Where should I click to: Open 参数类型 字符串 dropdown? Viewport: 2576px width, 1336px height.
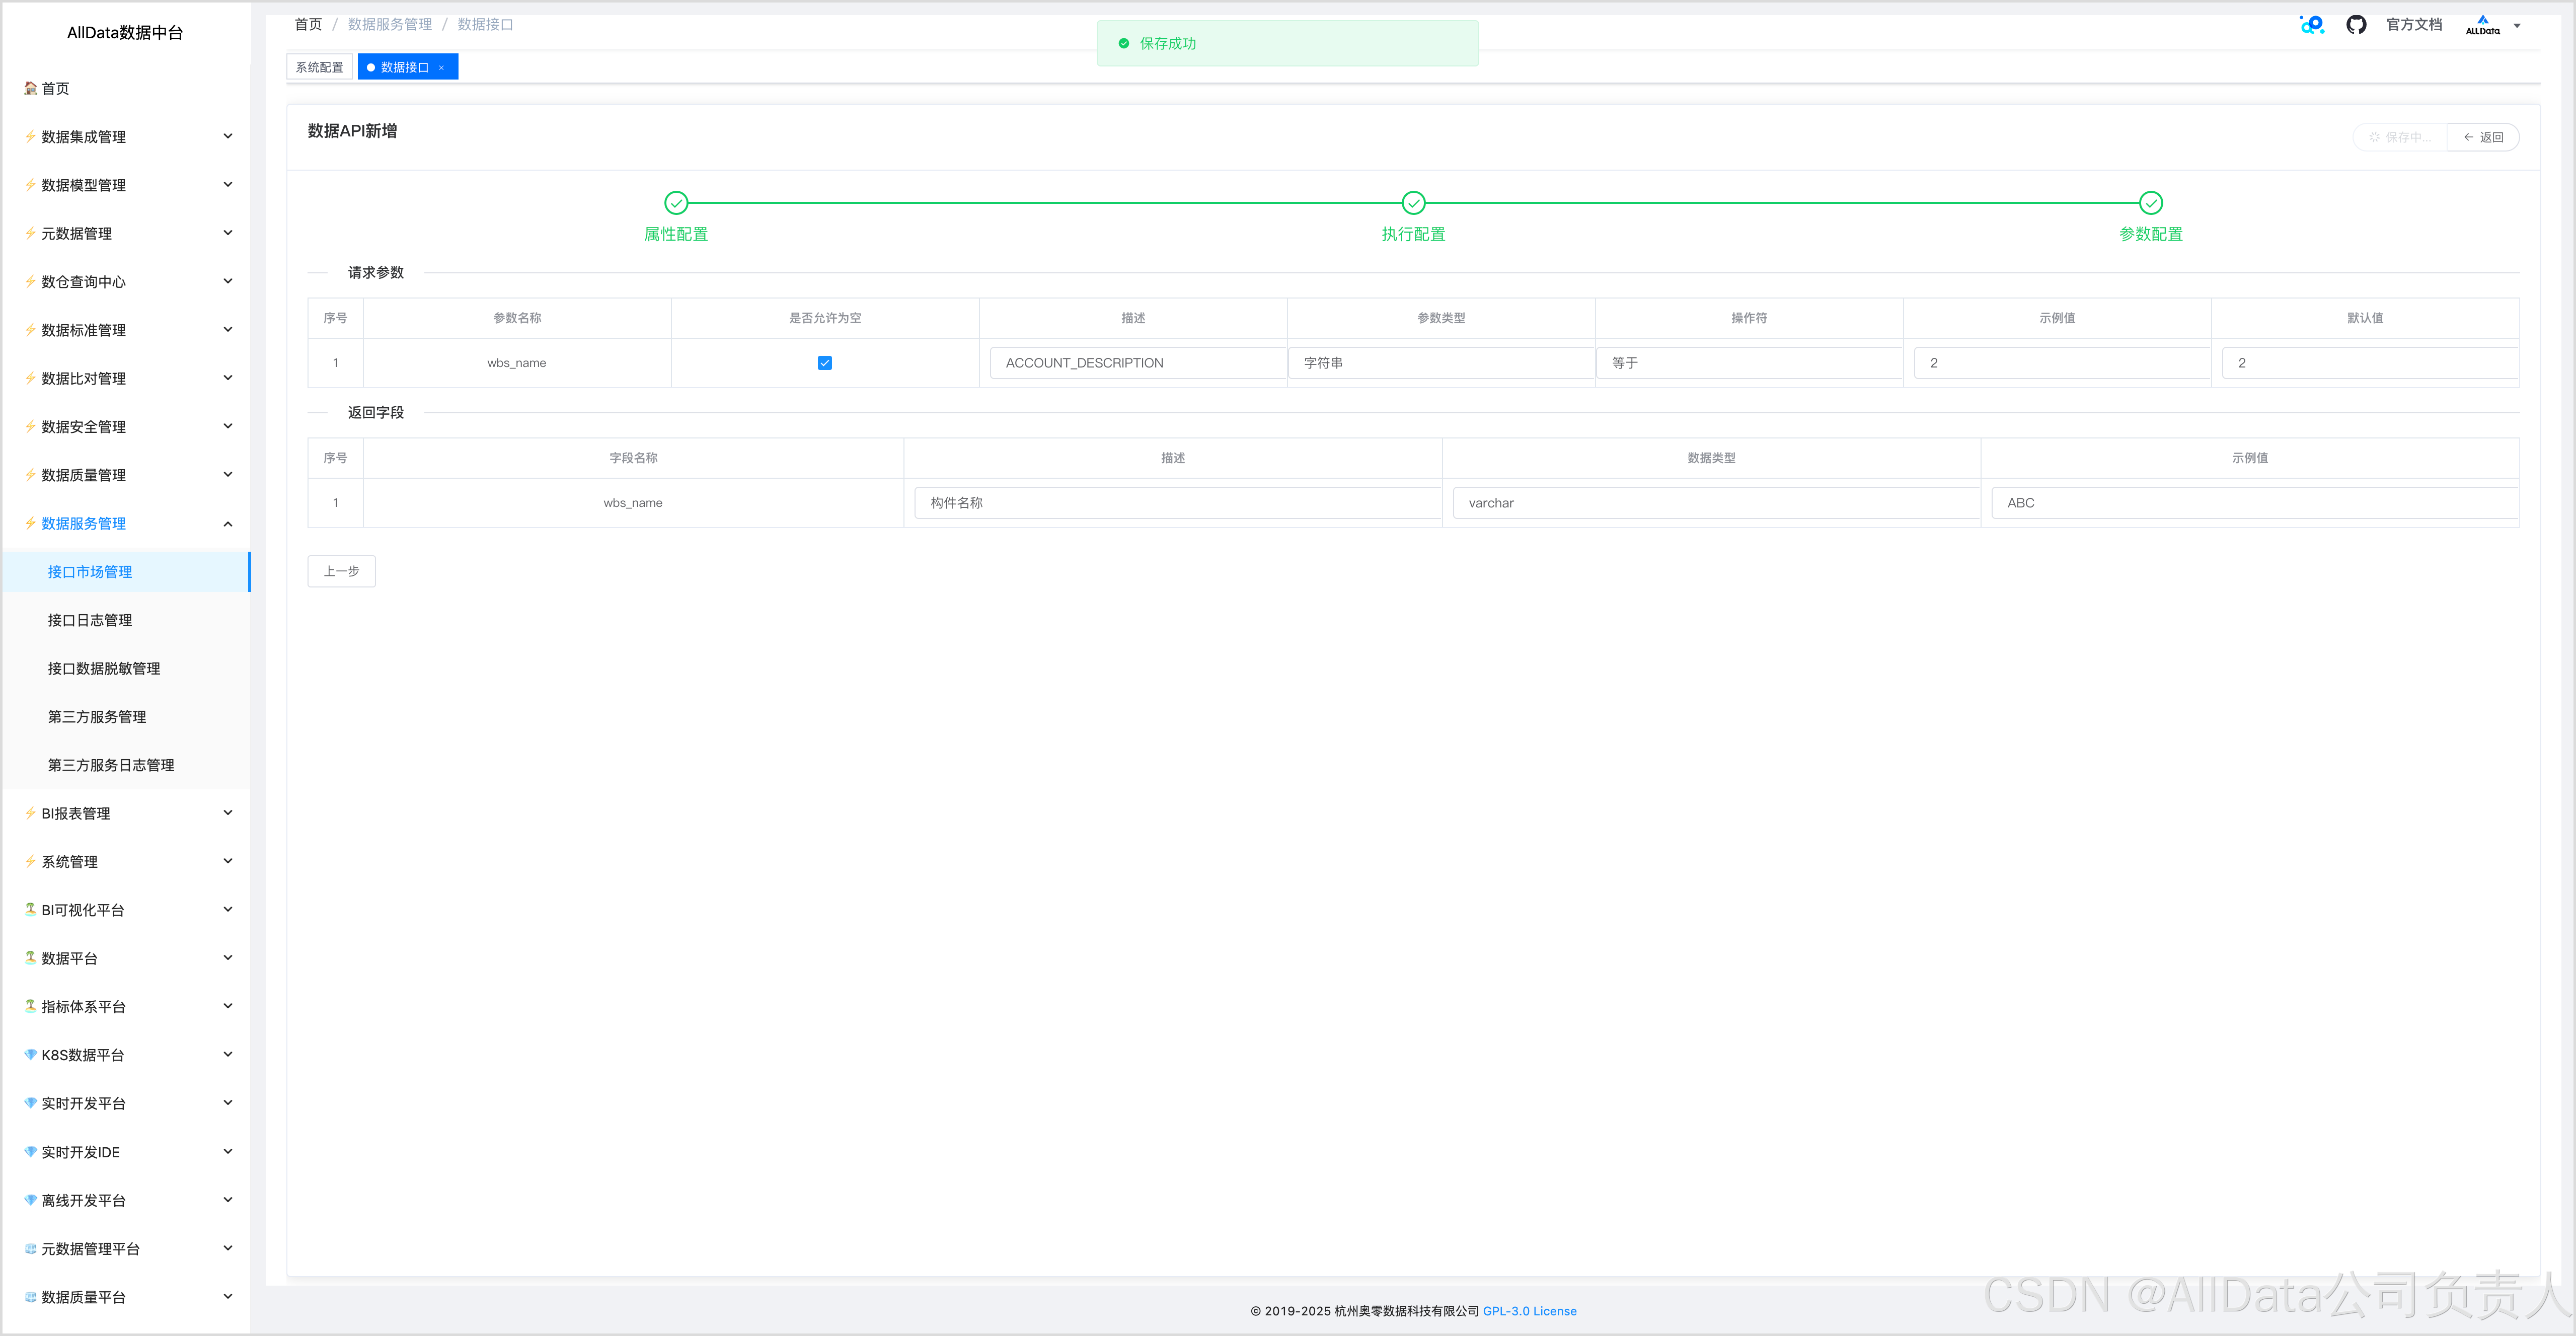coord(1440,363)
